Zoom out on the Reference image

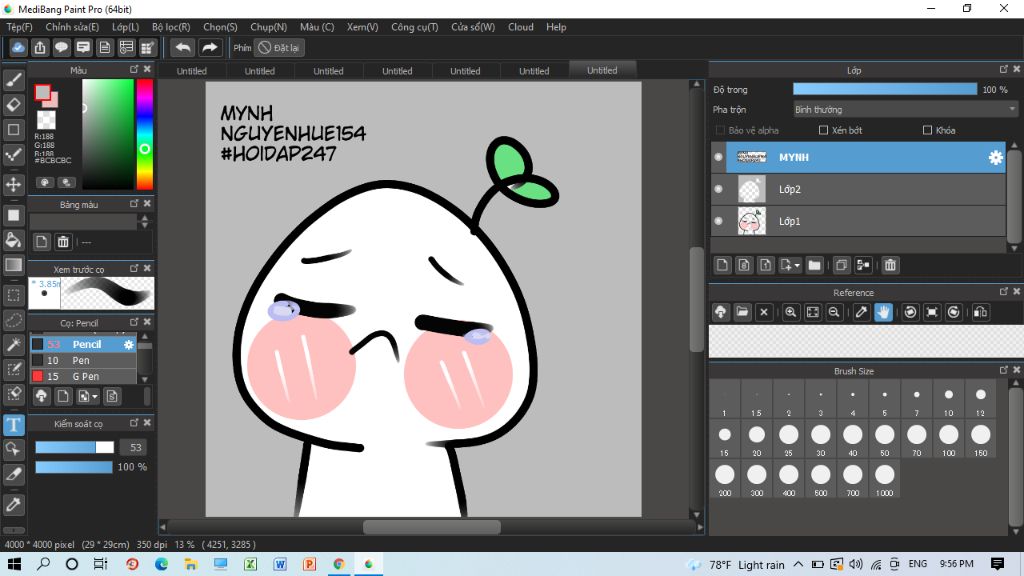pyautogui.click(x=834, y=312)
